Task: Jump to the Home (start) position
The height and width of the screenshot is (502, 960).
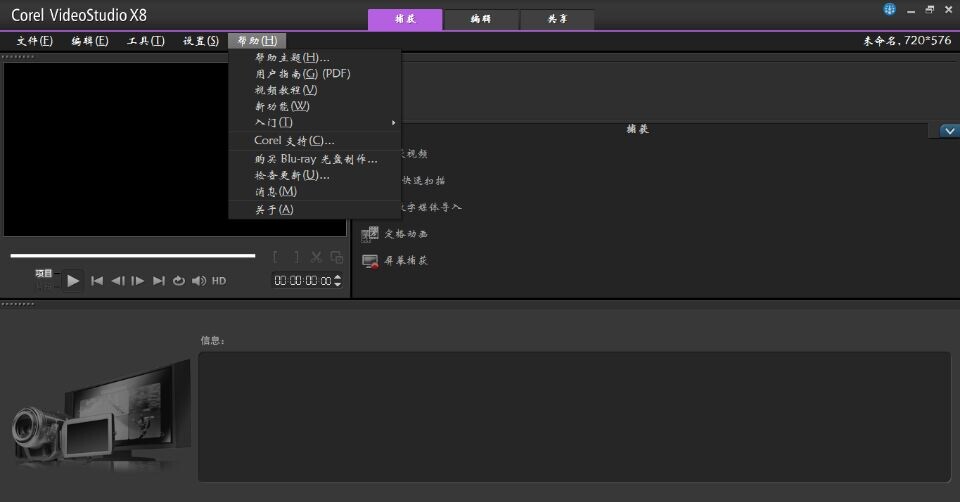Action: tap(97, 281)
